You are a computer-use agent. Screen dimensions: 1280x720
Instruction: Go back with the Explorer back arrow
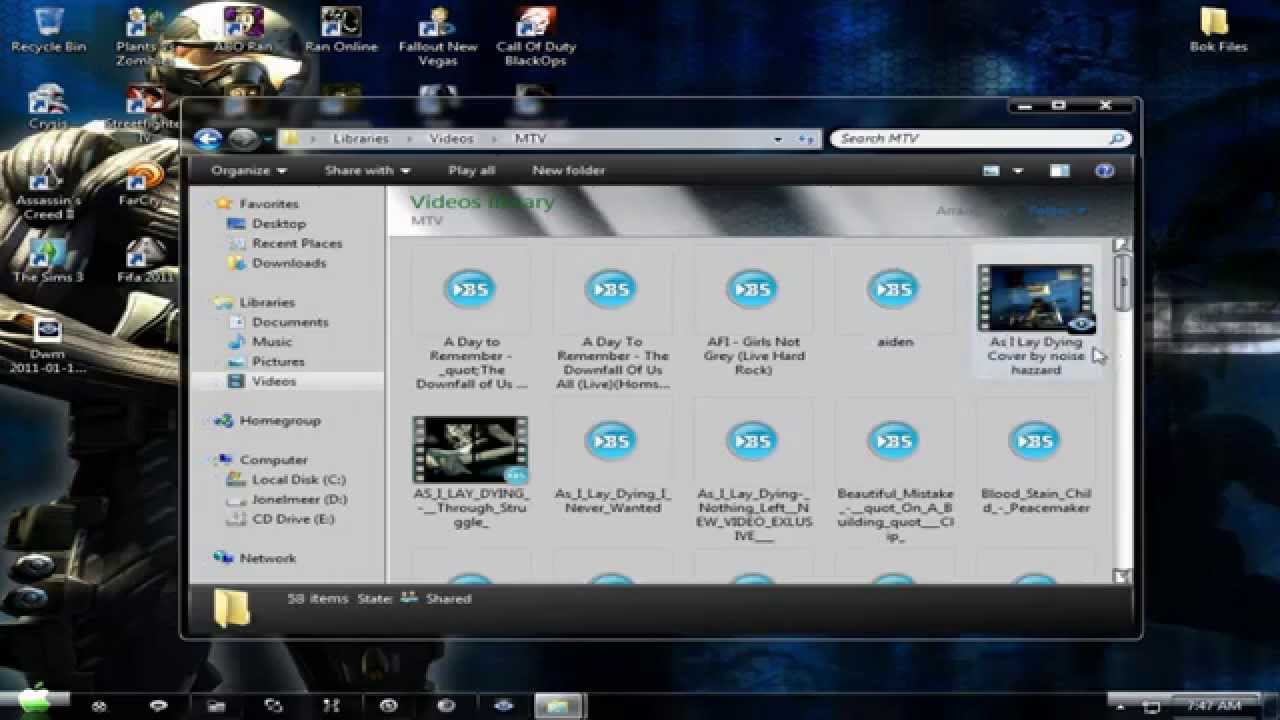pos(208,139)
